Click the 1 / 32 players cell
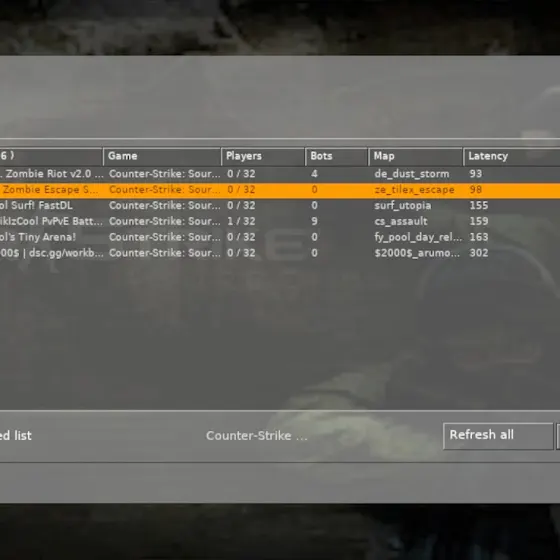 [x=241, y=221]
